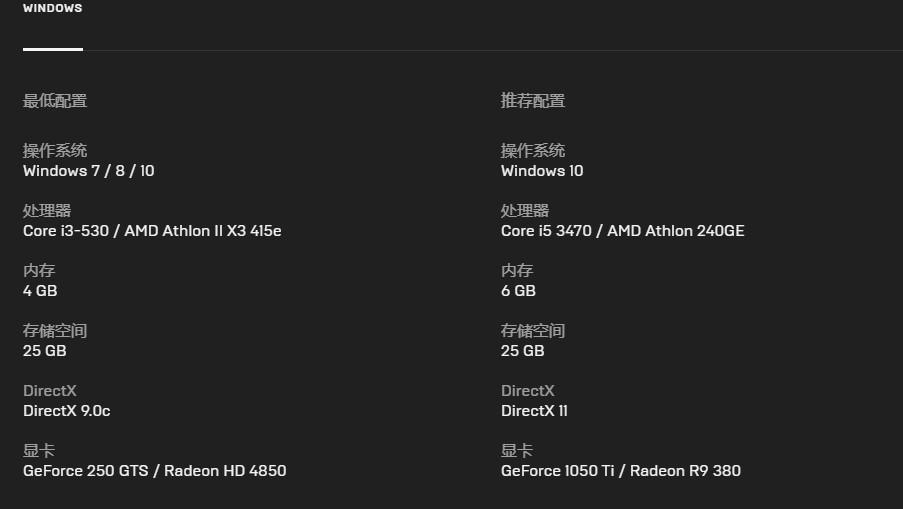Click the 4 GB memory value
The image size is (903, 509).
(x=40, y=291)
